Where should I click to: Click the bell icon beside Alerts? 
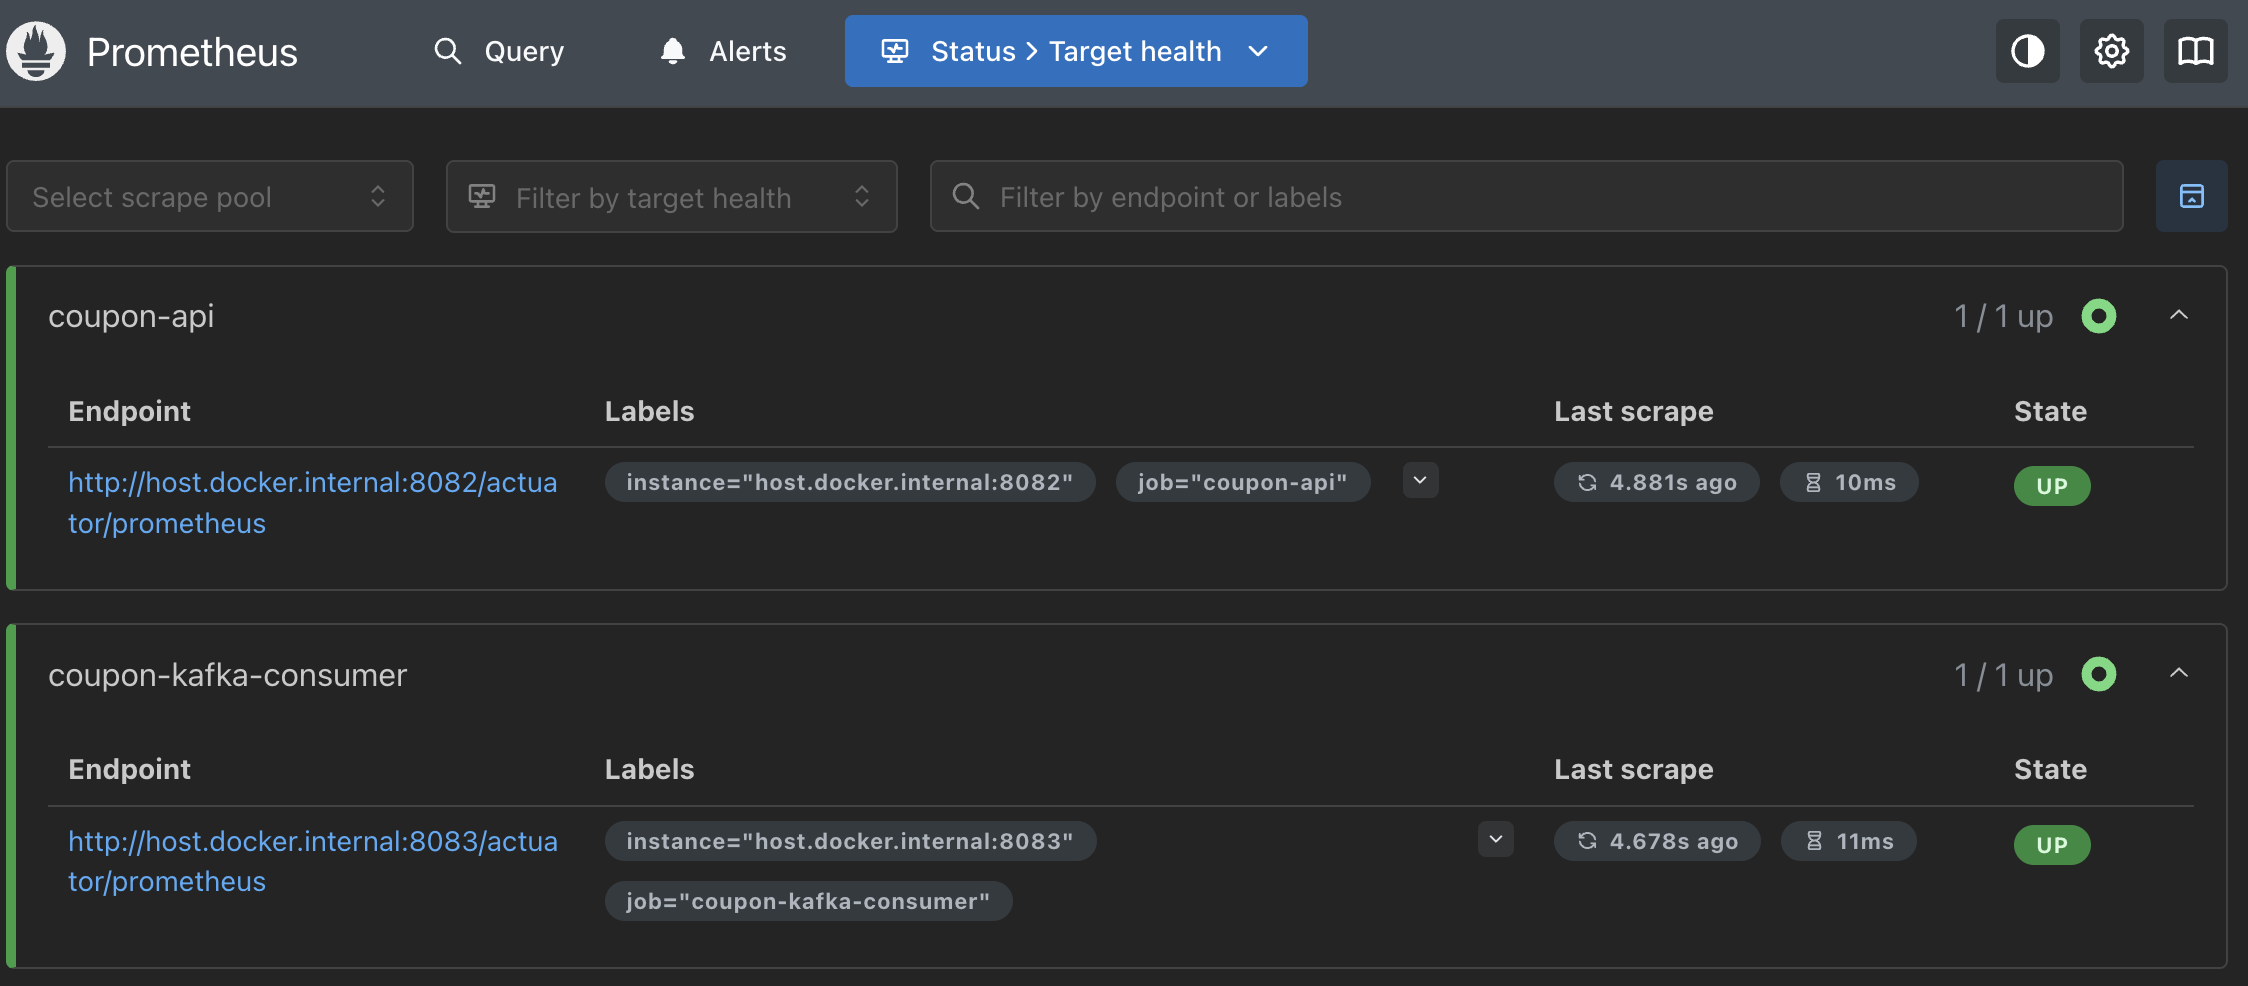(x=673, y=51)
